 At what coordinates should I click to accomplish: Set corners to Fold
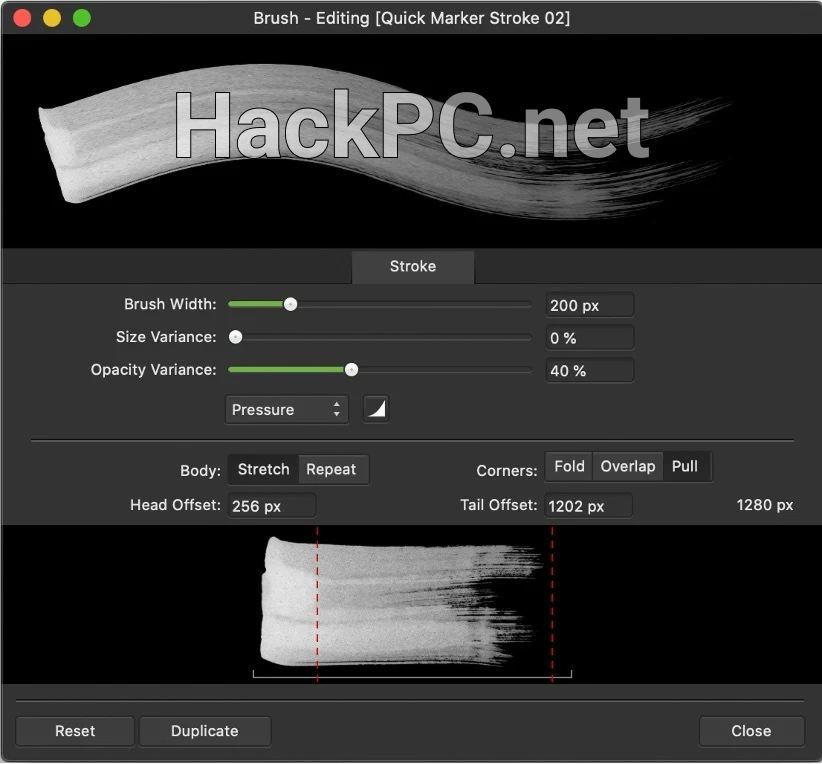(569, 466)
